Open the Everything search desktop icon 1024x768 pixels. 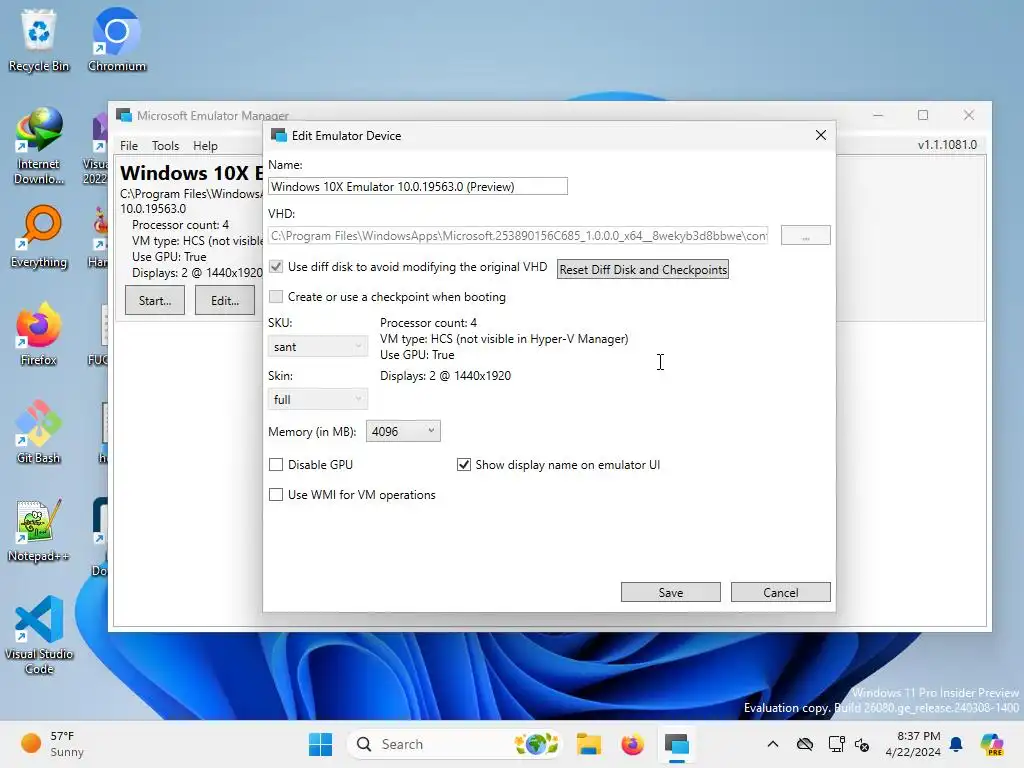[x=39, y=238]
